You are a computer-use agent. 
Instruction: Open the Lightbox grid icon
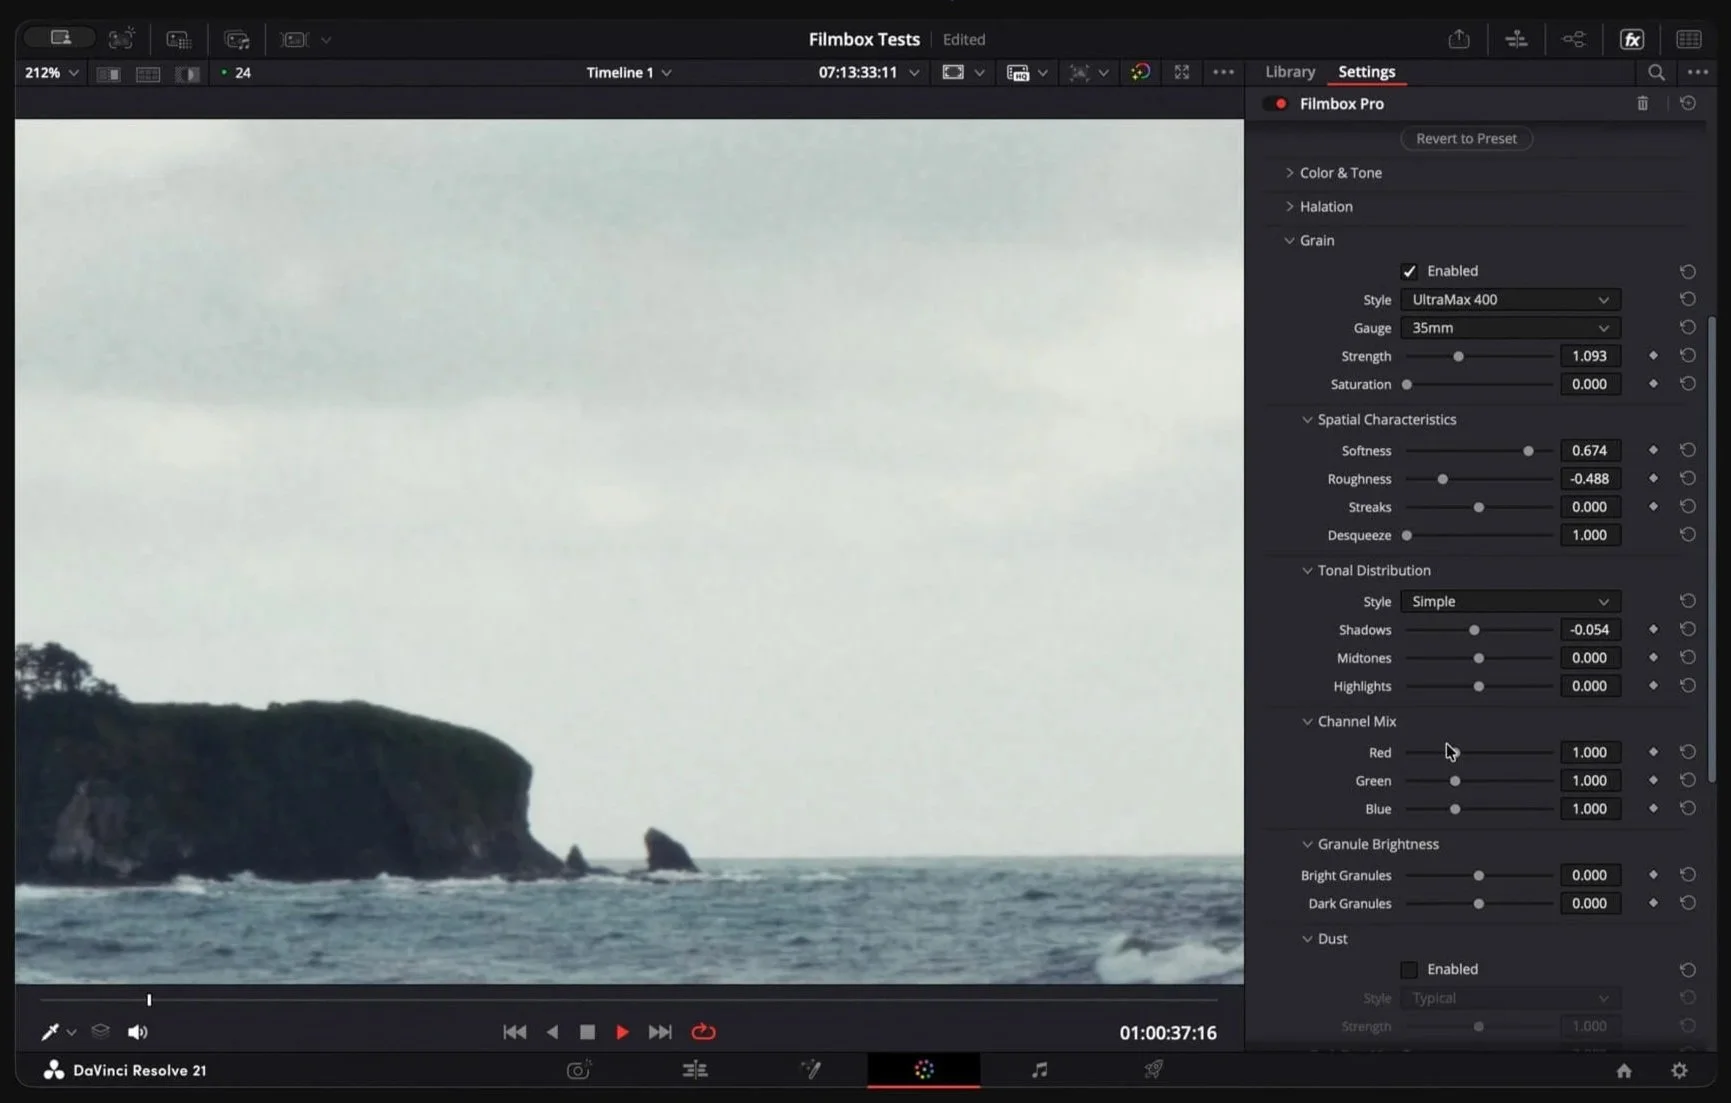coord(1689,39)
